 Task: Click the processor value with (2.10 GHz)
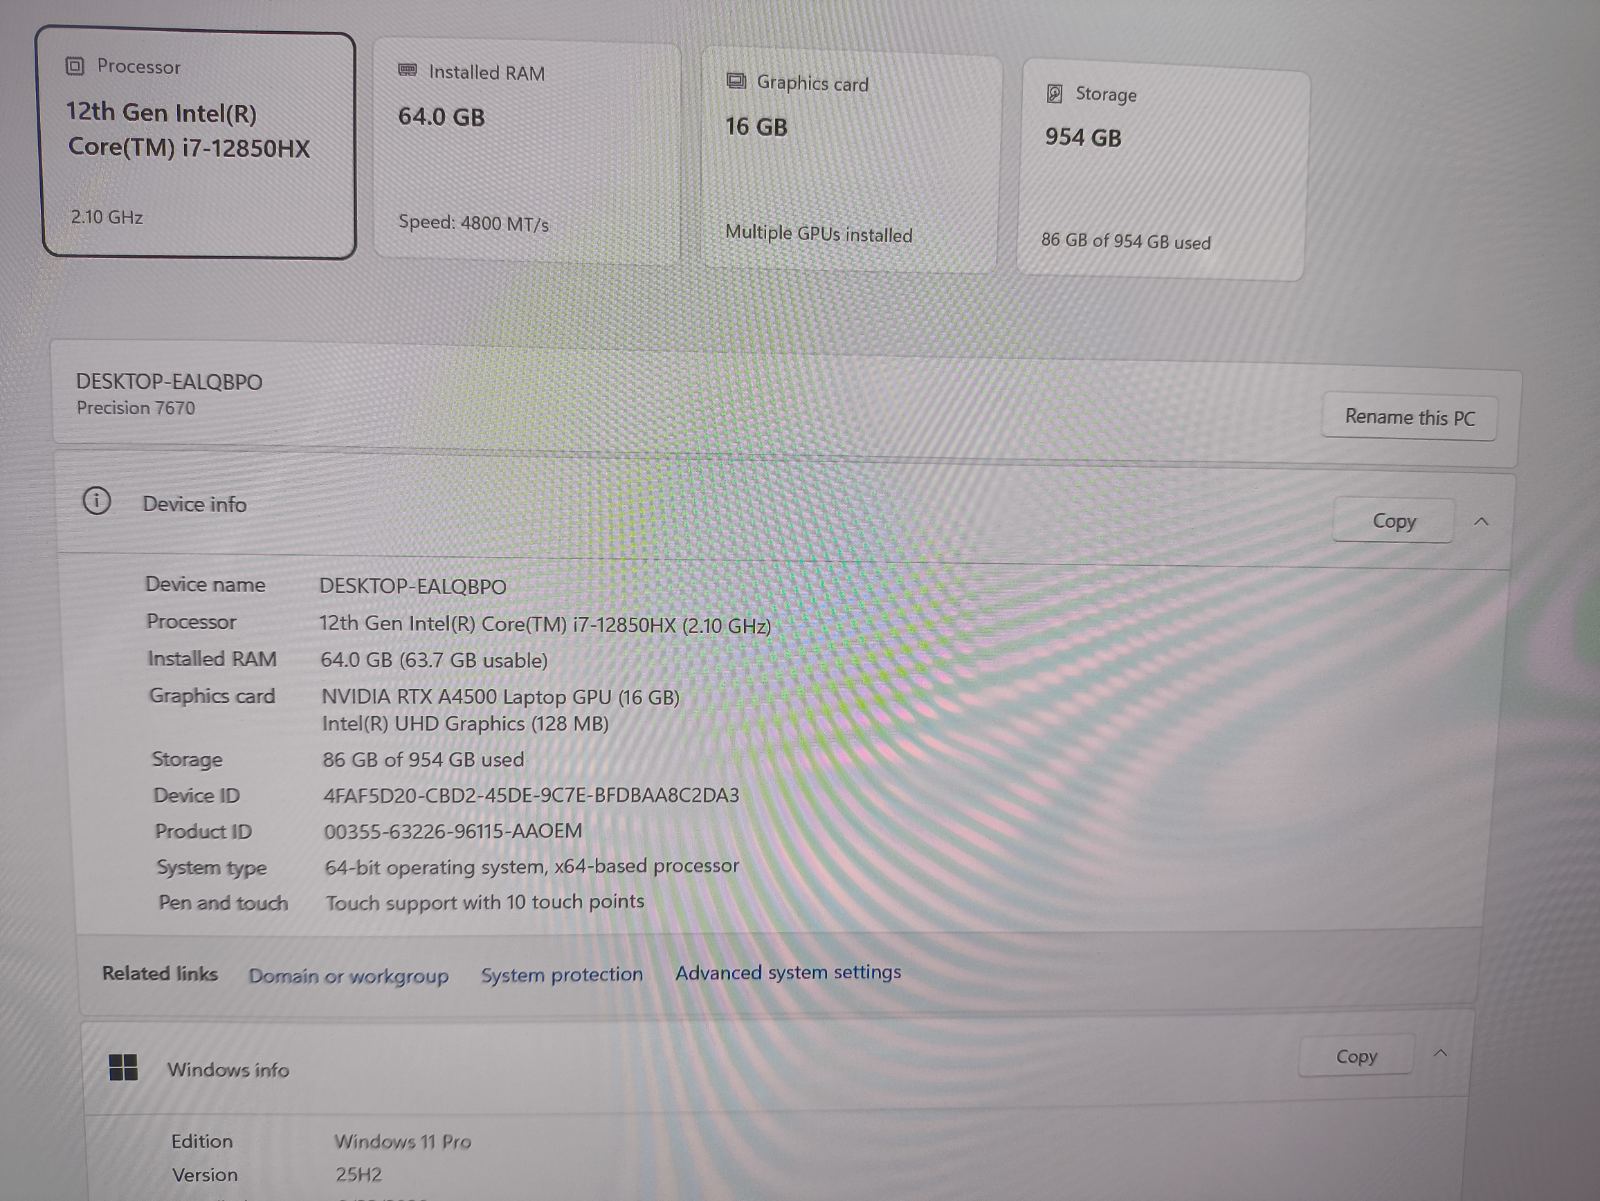coord(545,624)
